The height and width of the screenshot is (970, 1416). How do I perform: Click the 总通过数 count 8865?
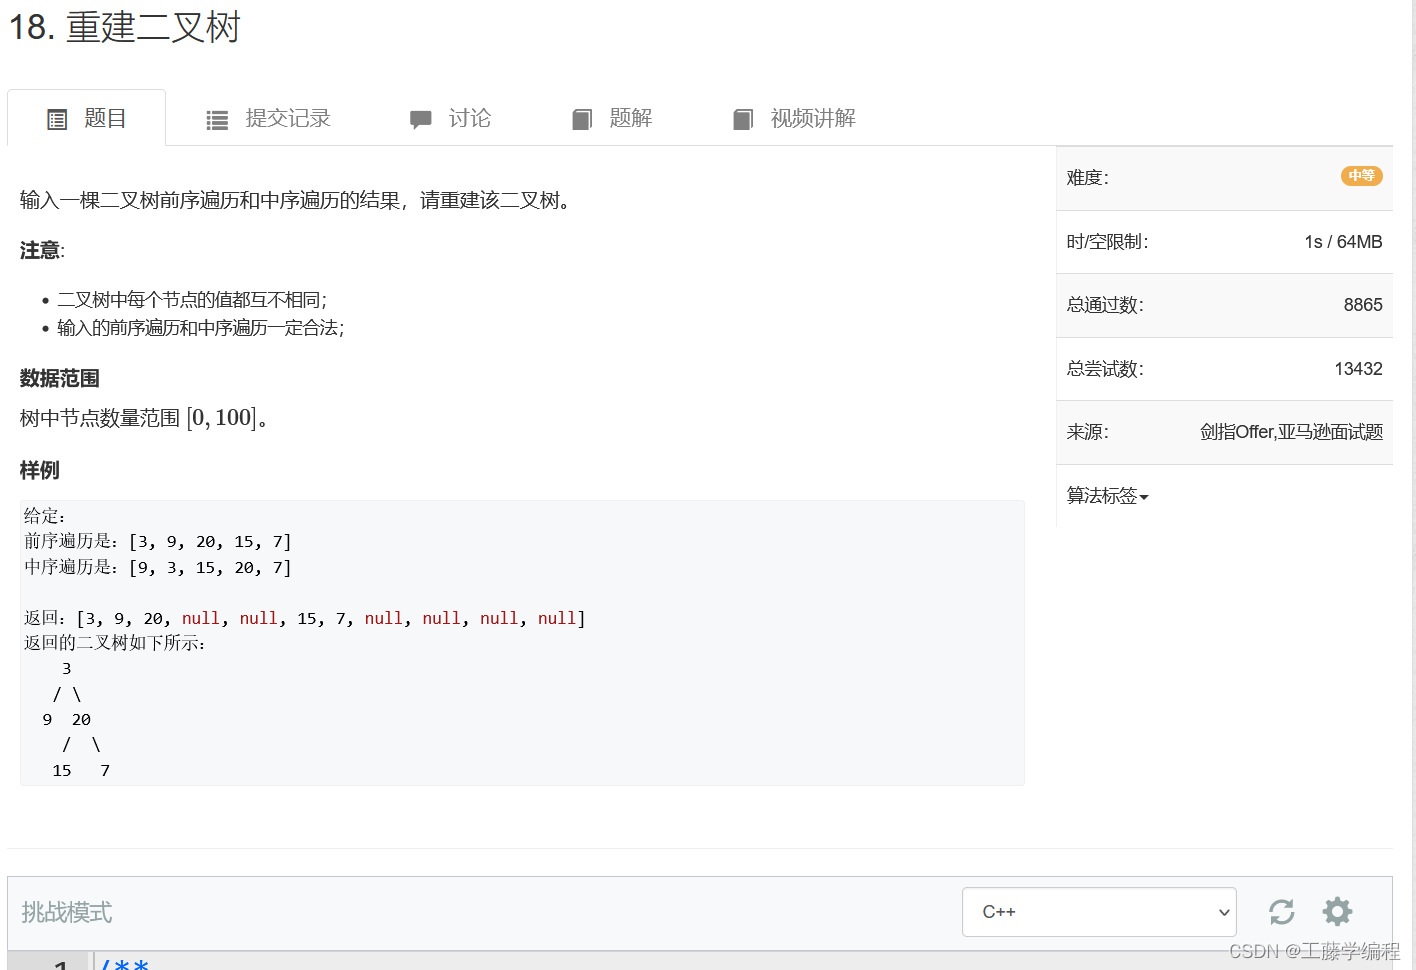pos(1363,305)
